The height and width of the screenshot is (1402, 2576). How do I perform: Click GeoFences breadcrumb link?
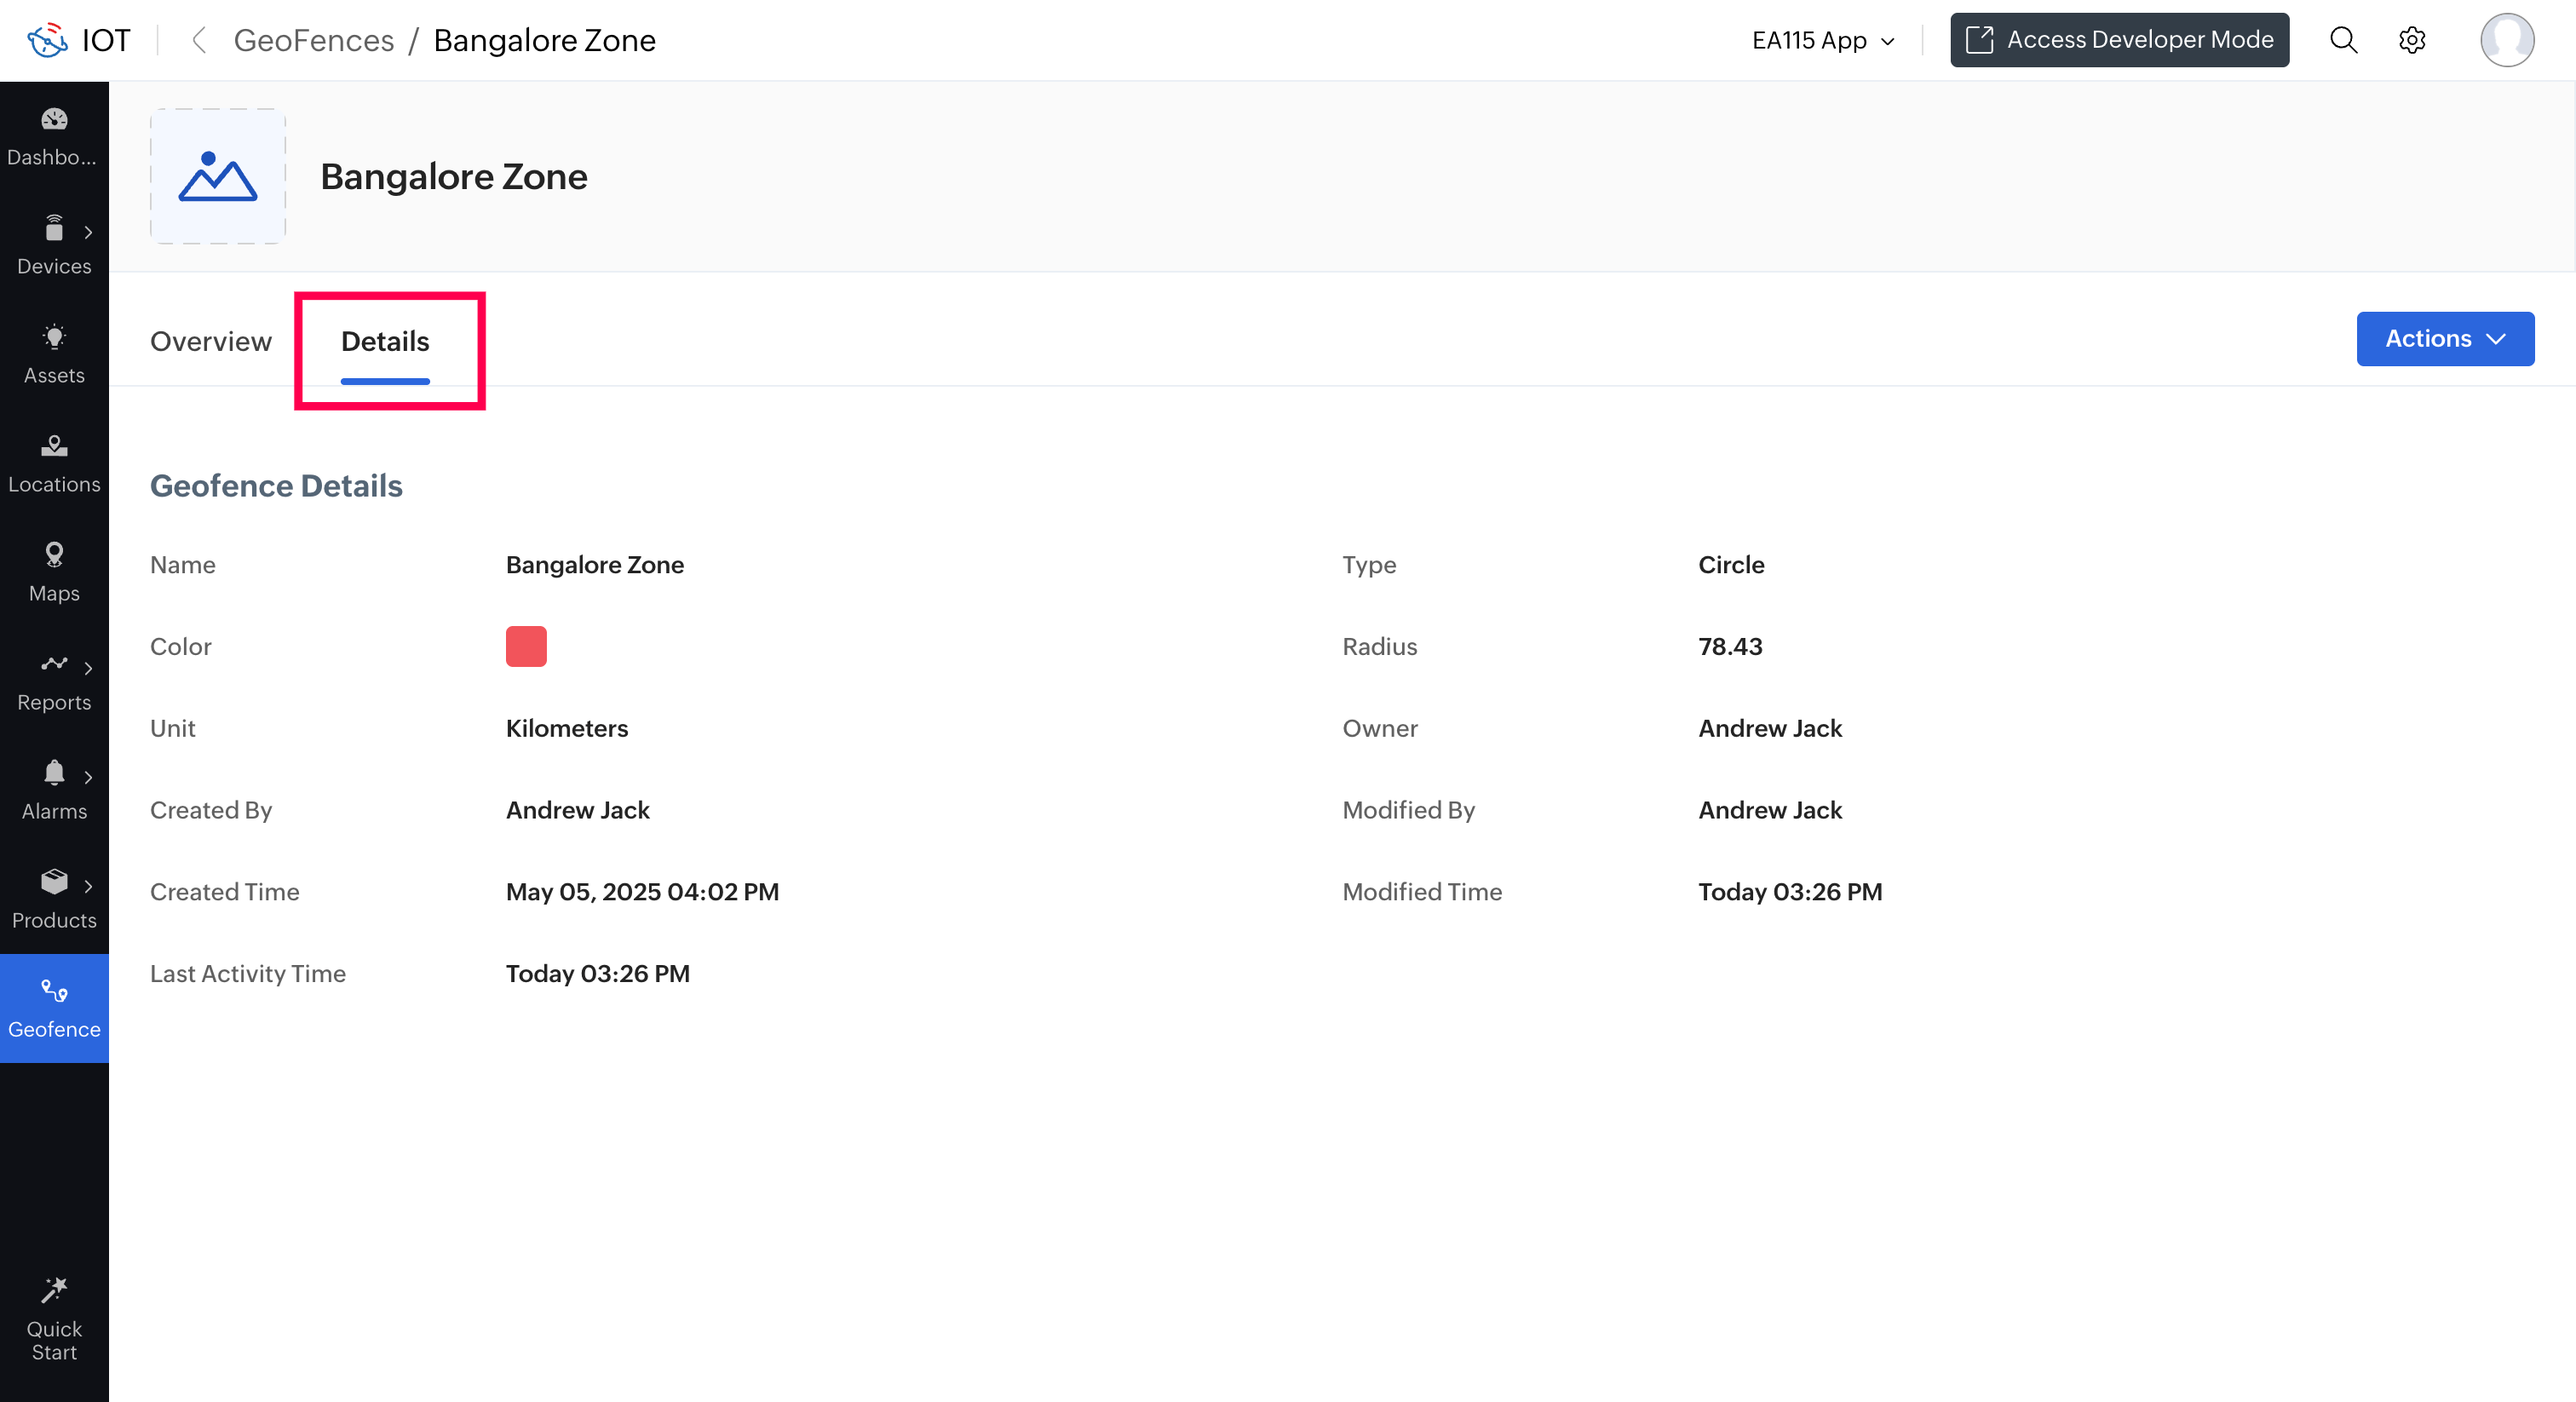coord(314,40)
